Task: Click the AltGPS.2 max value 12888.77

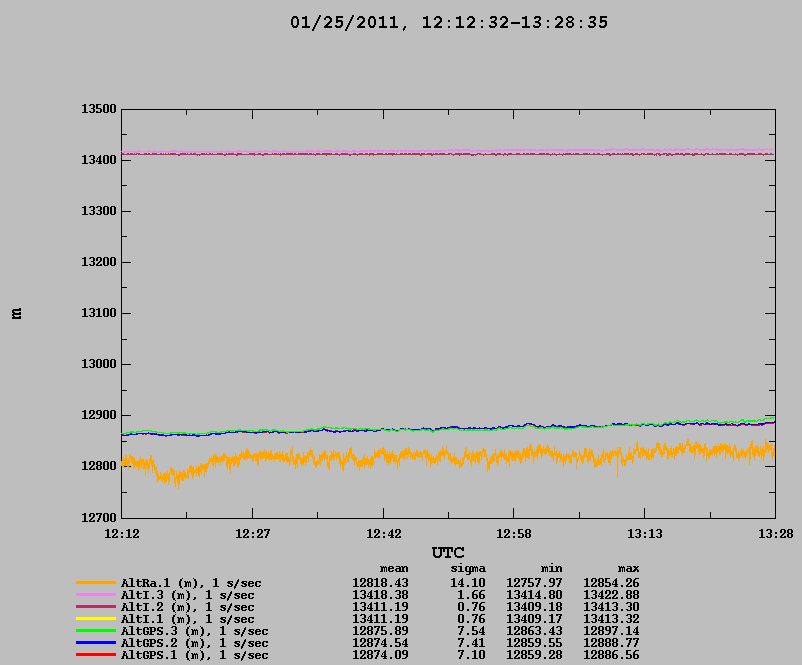Action: [611, 643]
